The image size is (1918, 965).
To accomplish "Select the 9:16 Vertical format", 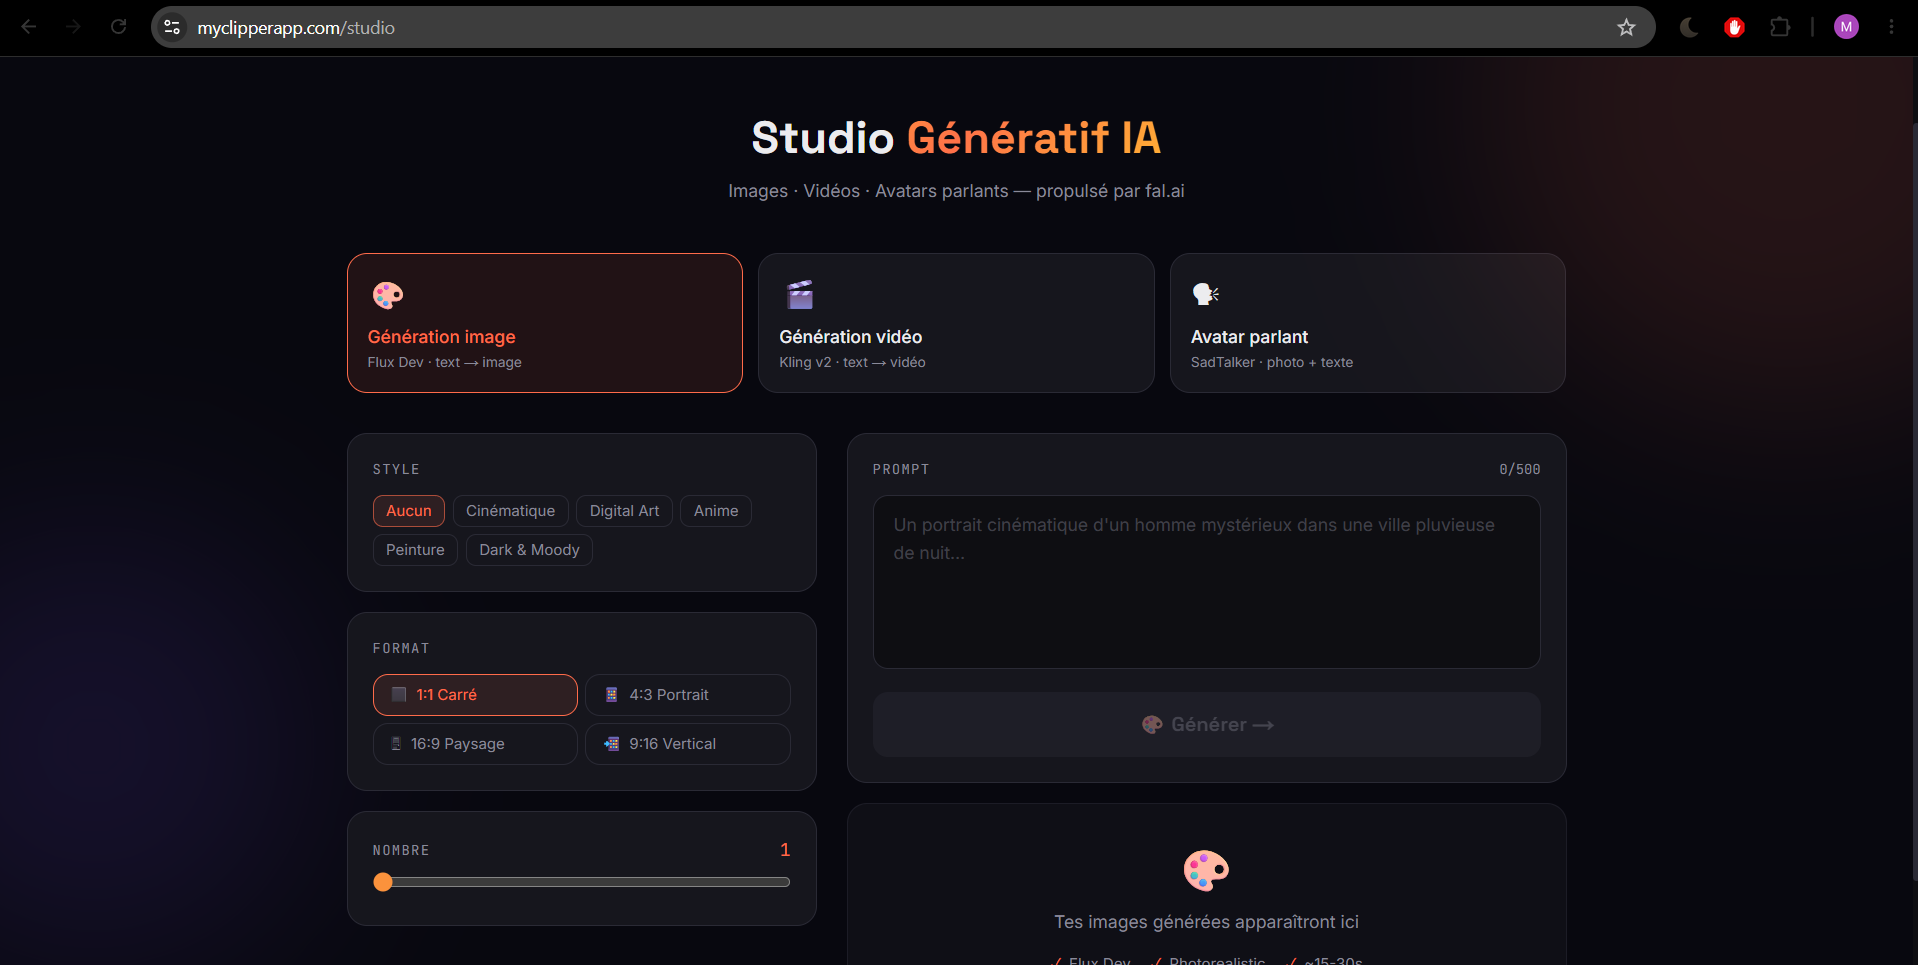I will point(688,744).
